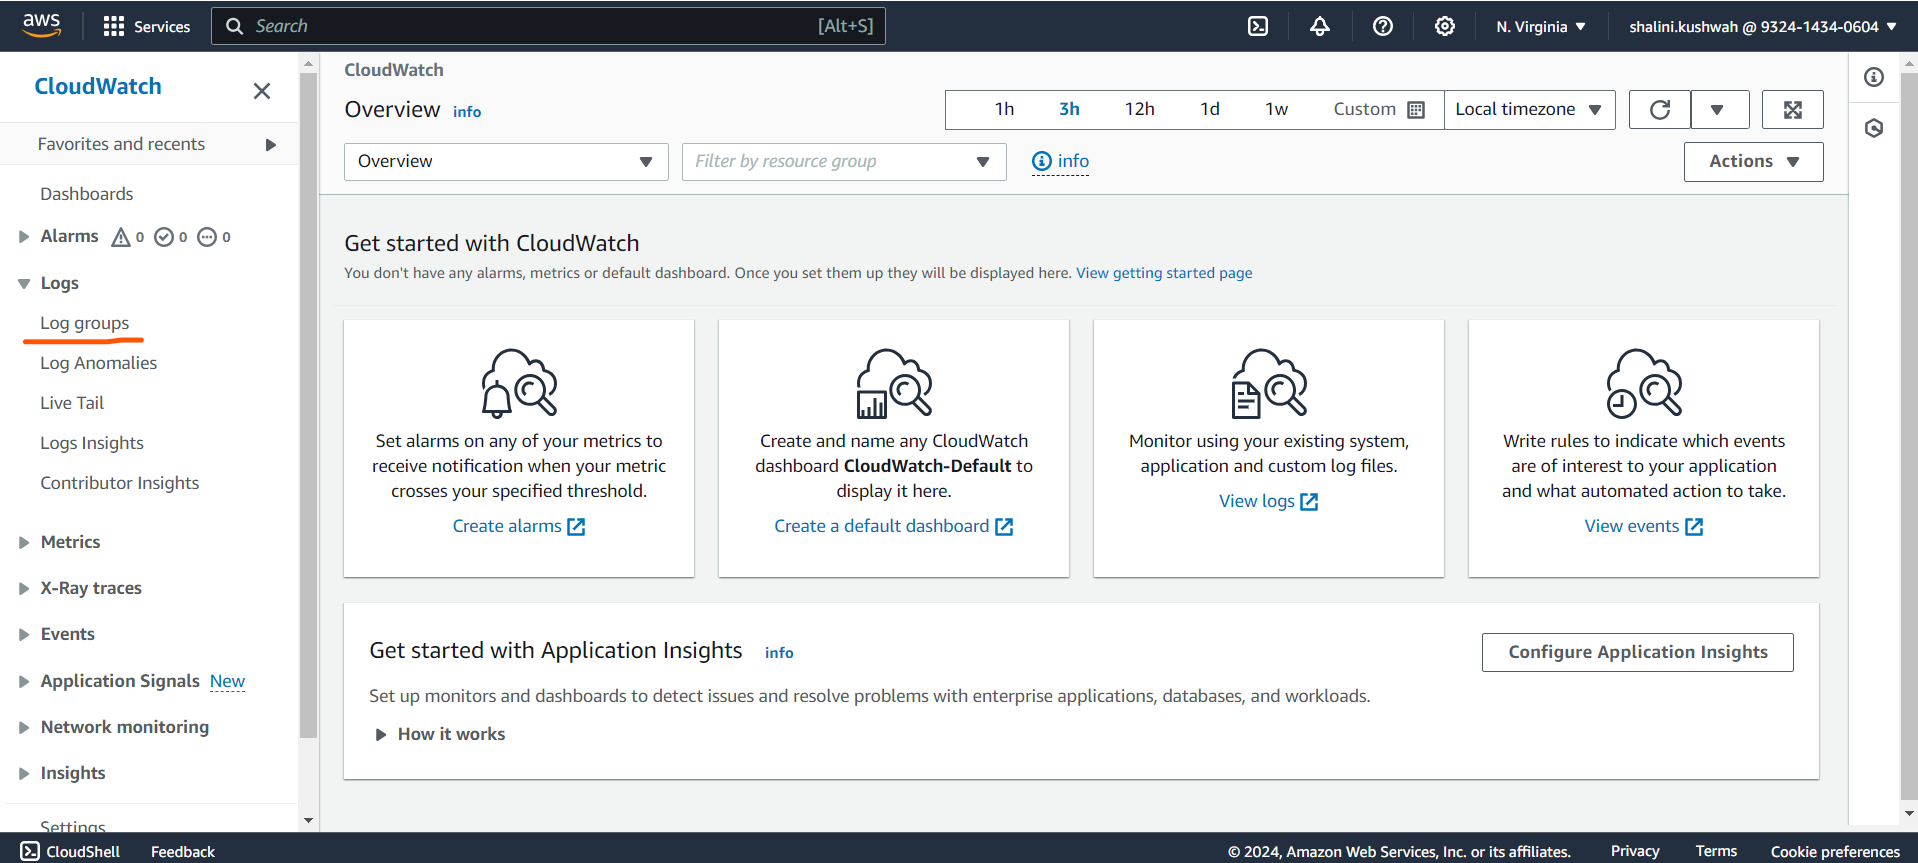This screenshot has height=863, width=1918.
Task: Click the sidebar scrollbar down arrow
Action: 308,820
